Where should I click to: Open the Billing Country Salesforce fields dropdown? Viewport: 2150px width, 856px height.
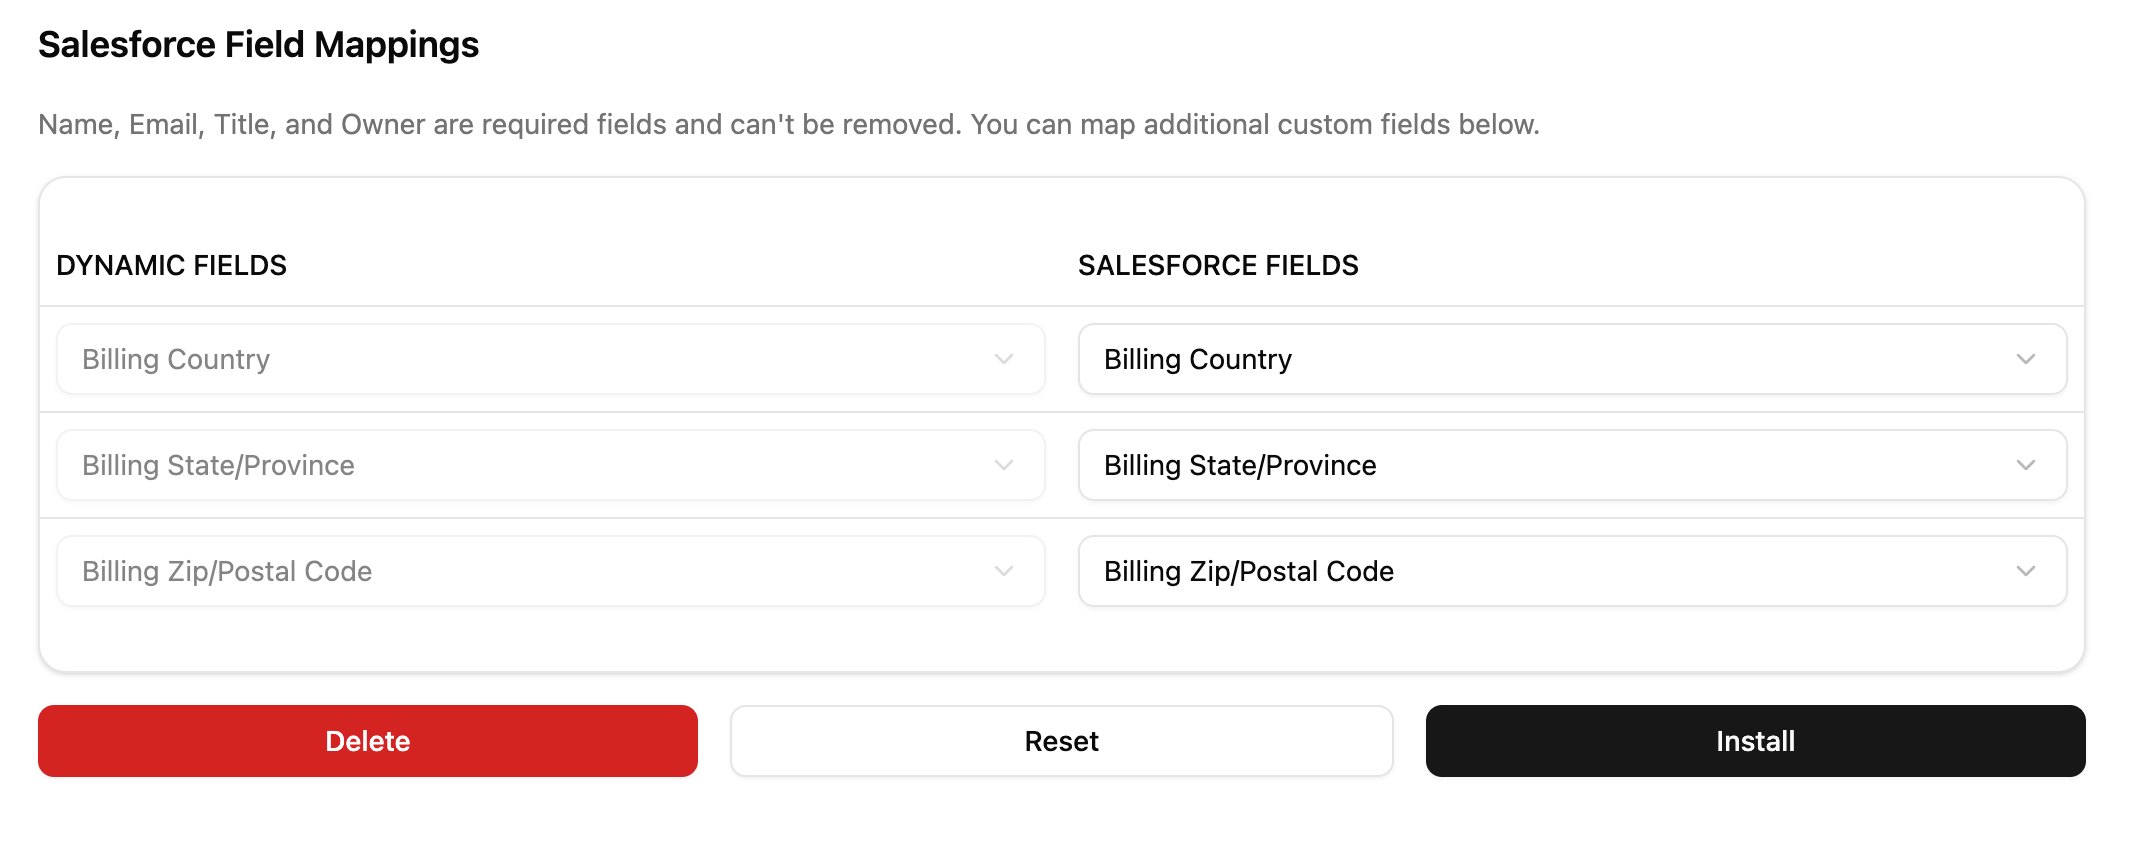click(x=1570, y=359)
